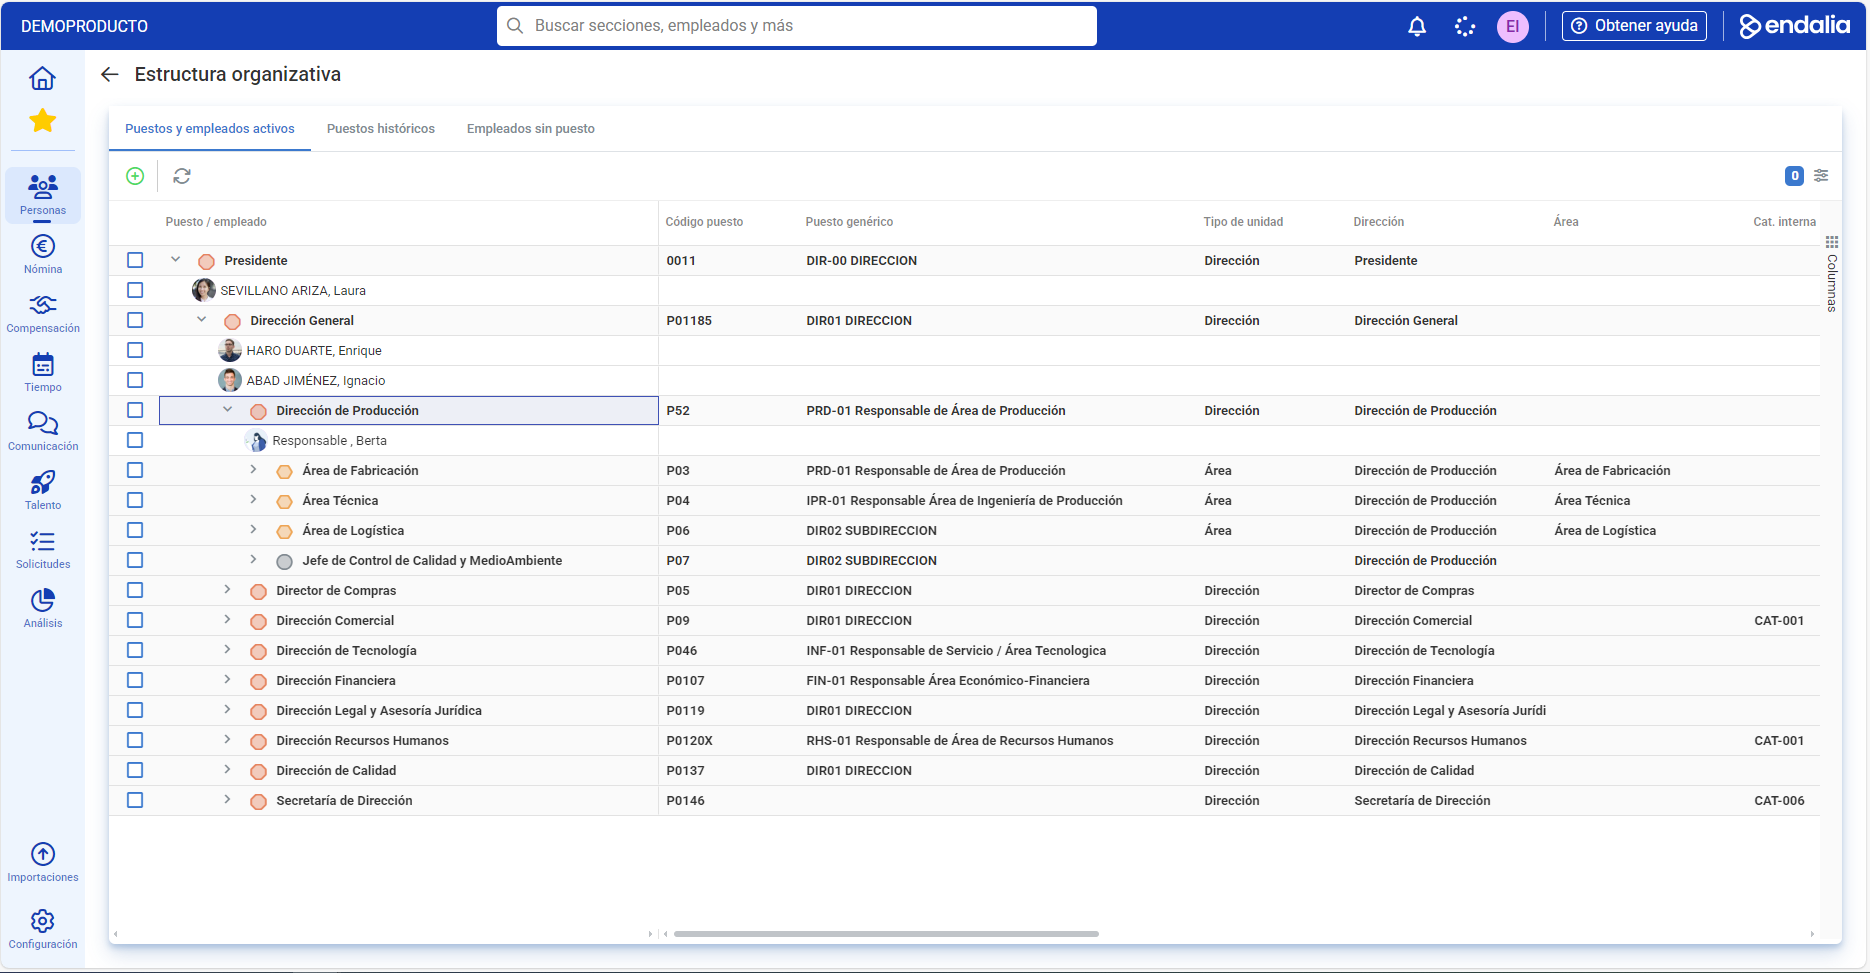Click the Obtener ayuda button

pos(1634,26)
